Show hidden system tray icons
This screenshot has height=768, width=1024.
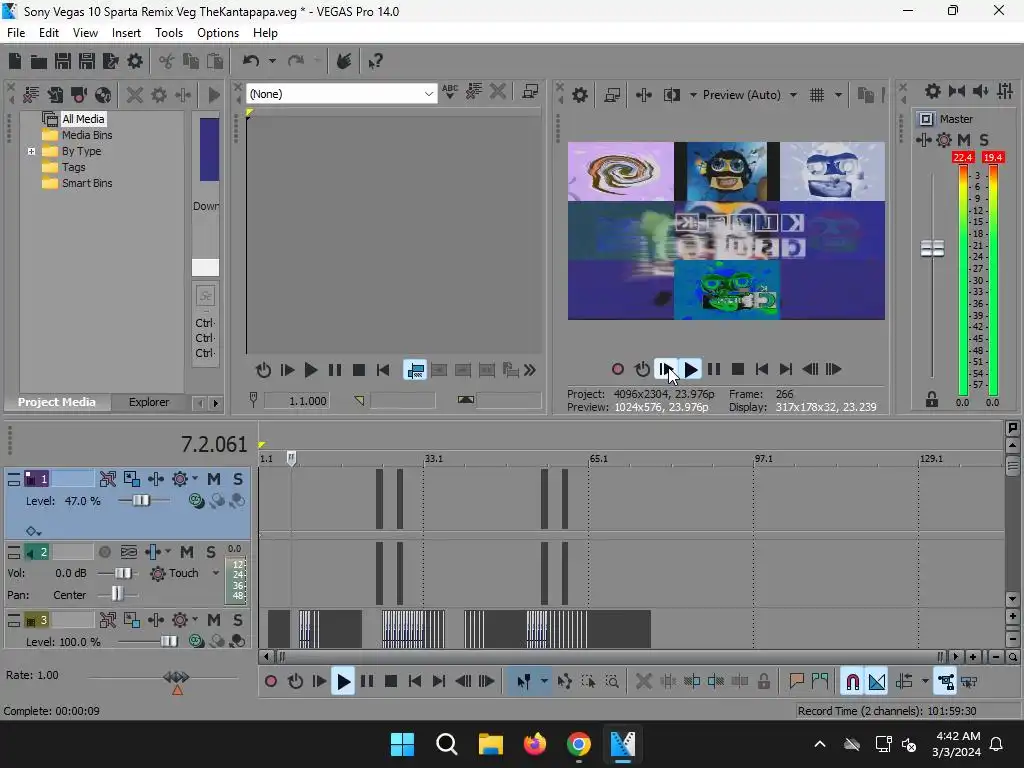pyautogui.click(x=820, y=744)
